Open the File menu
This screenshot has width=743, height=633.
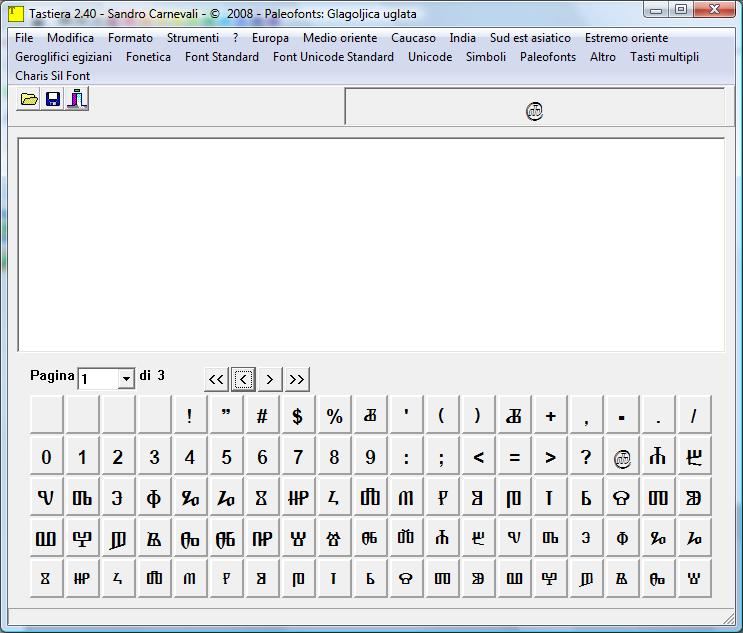[x=24, y=38]
